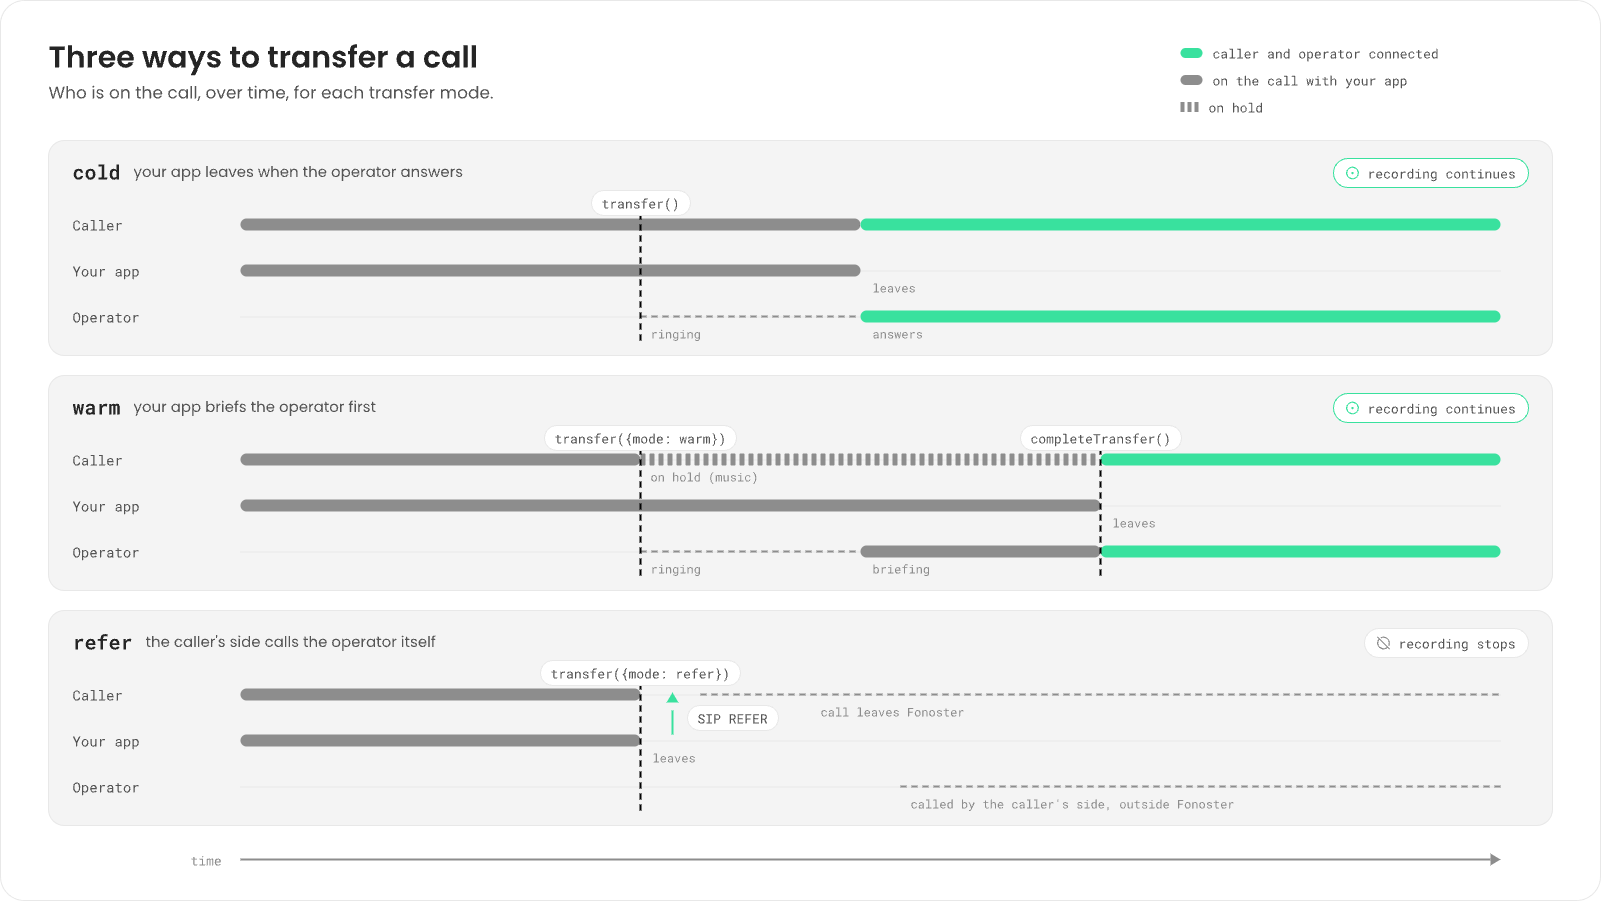
Task: Click the green Operator bar in cold section
Action: (x=1180, y=317)
